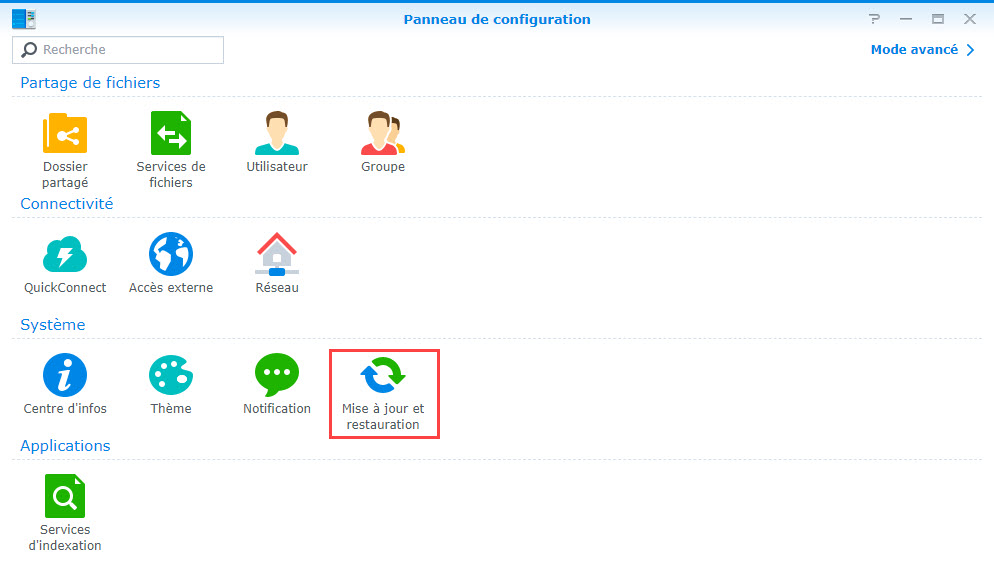Open the Dossier partagé settings

click(x=65, y=135)
